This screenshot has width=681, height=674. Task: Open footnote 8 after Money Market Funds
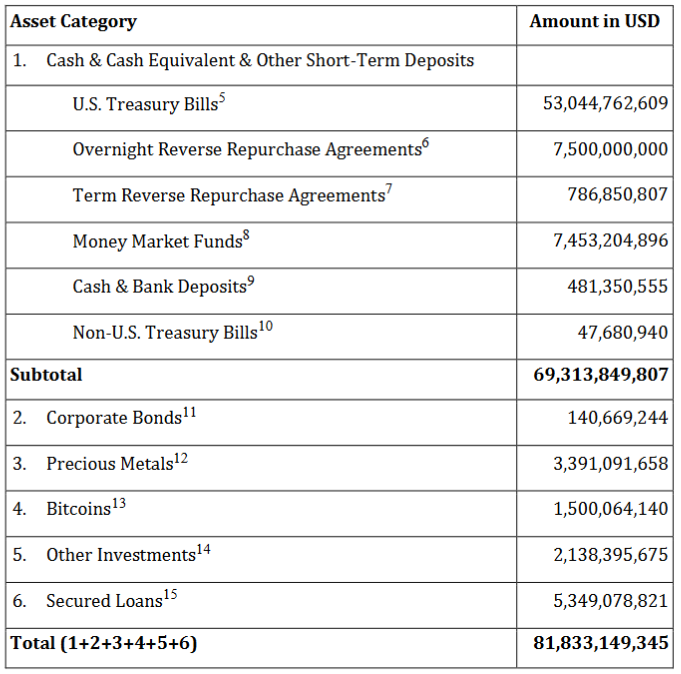(x=246, y=236)
